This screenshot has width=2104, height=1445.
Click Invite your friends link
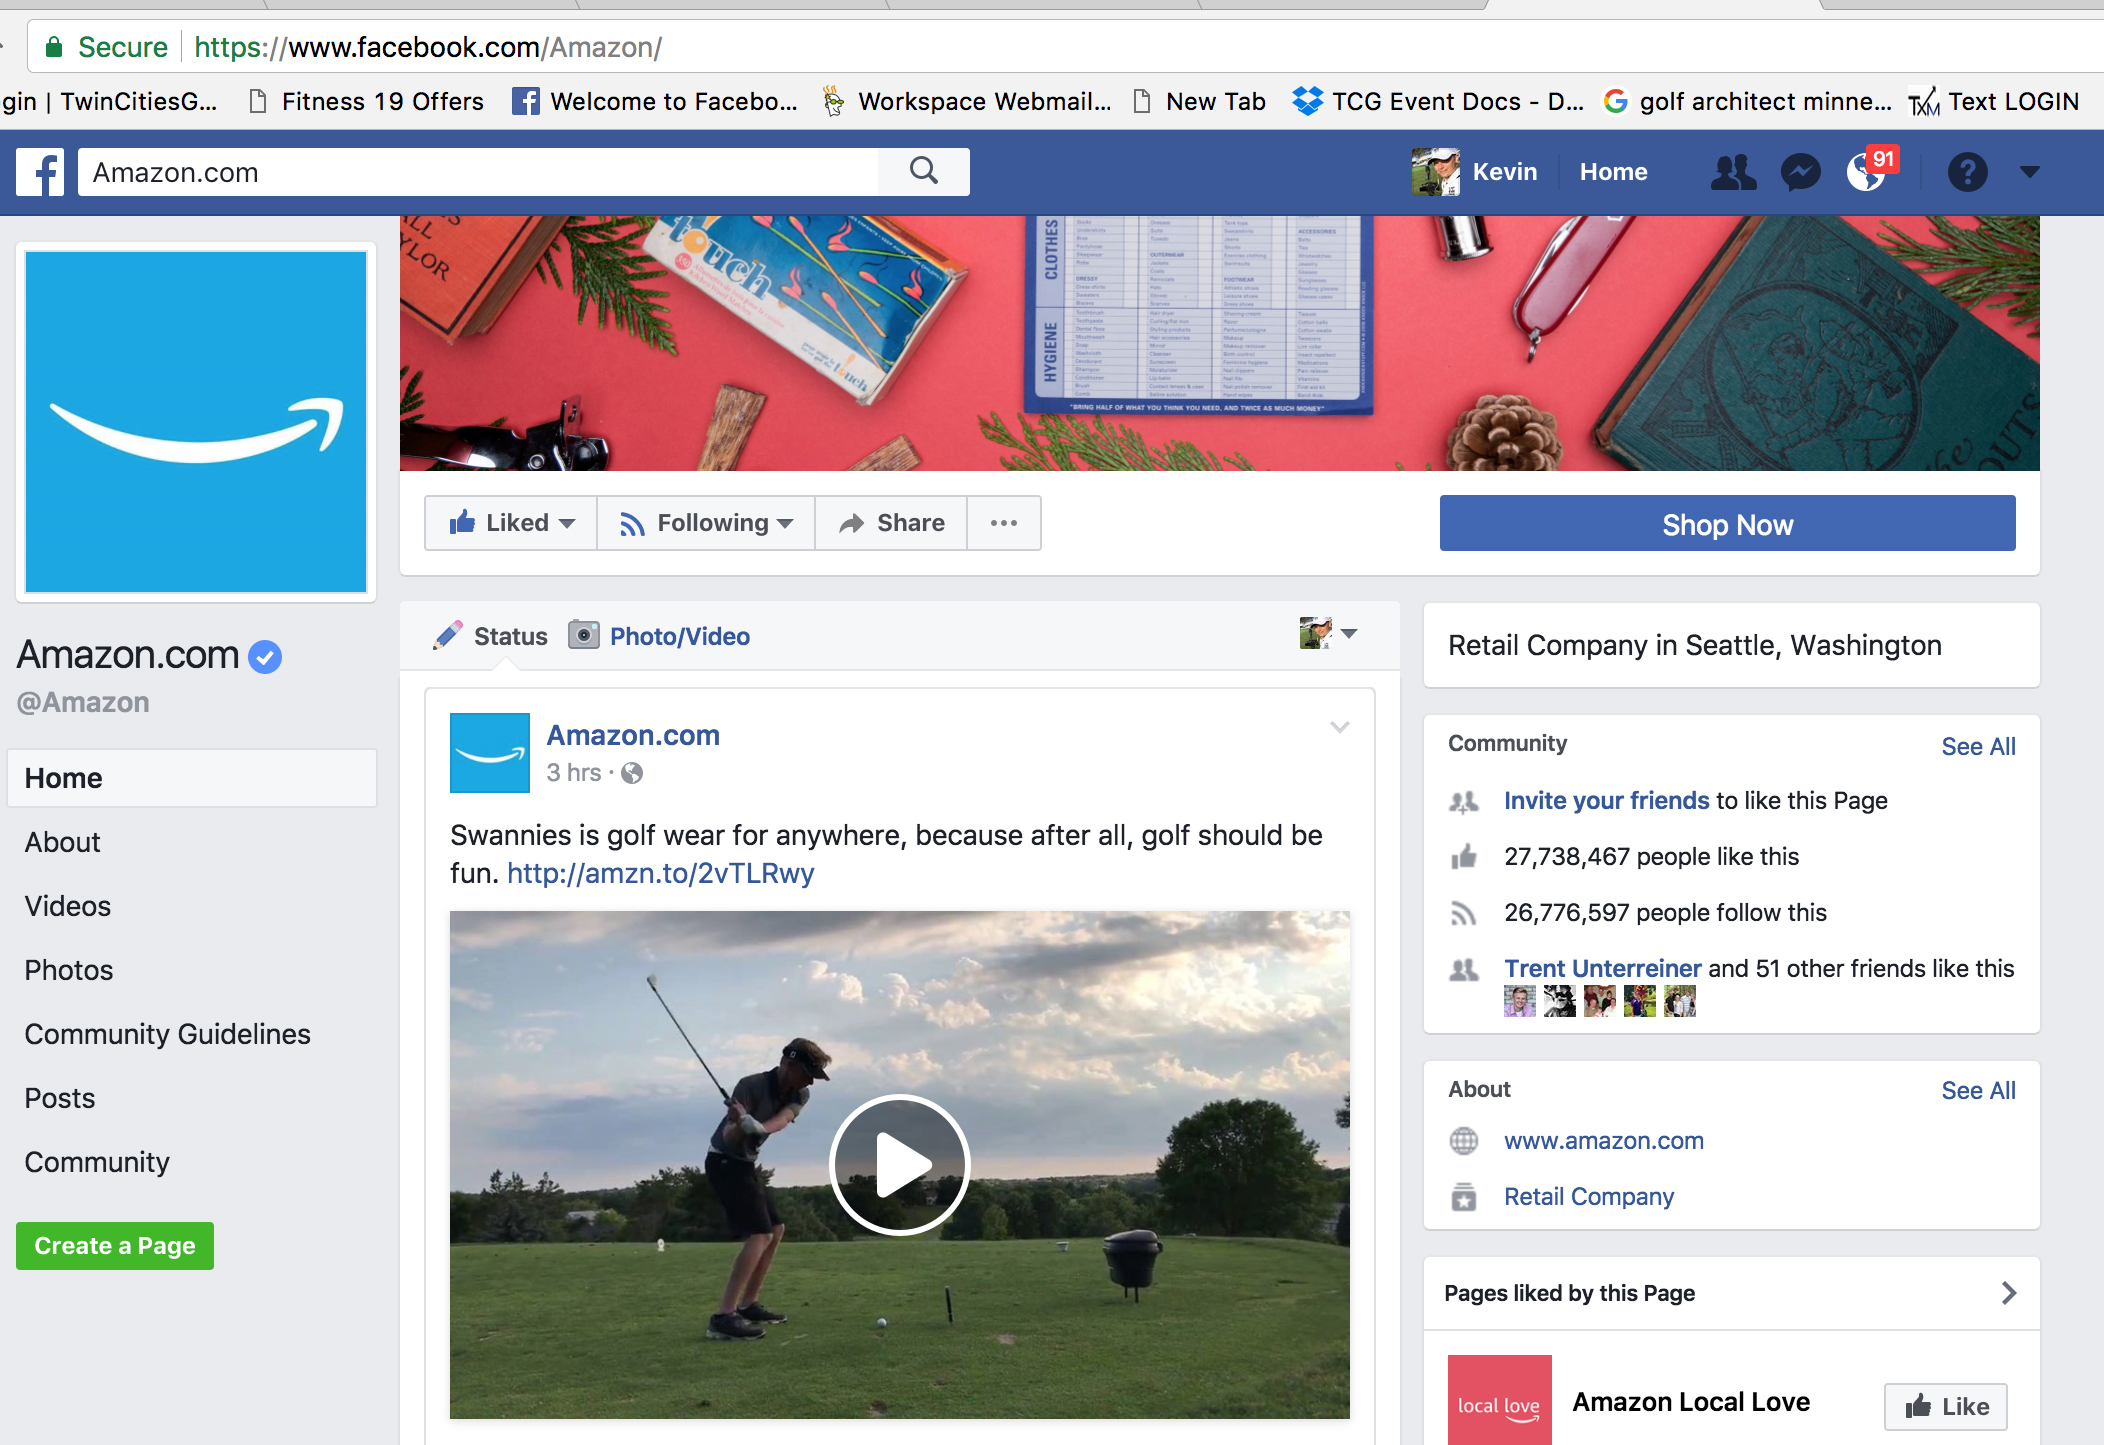click(x=1607, y=800)
